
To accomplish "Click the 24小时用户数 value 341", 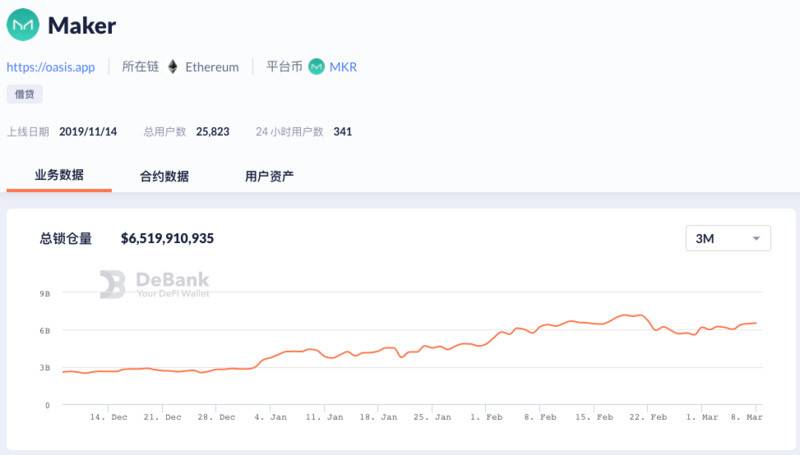I will 342,131.
